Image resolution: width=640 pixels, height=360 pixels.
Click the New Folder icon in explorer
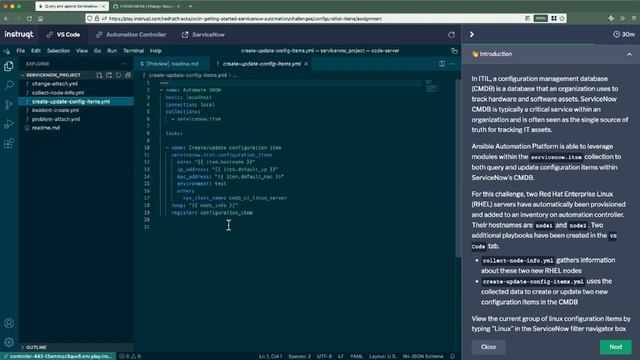pos(109,75)
